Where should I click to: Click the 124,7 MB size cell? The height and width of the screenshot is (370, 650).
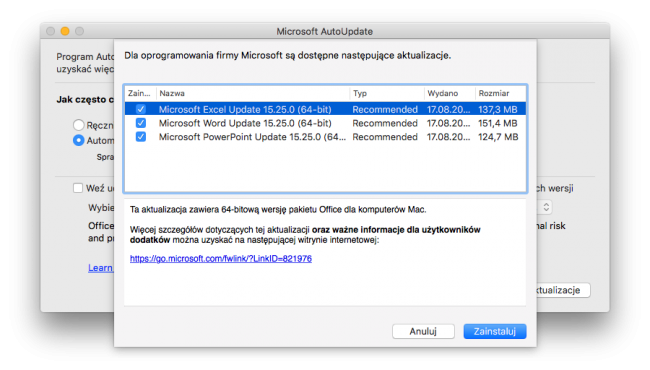[x=498, y=137]
